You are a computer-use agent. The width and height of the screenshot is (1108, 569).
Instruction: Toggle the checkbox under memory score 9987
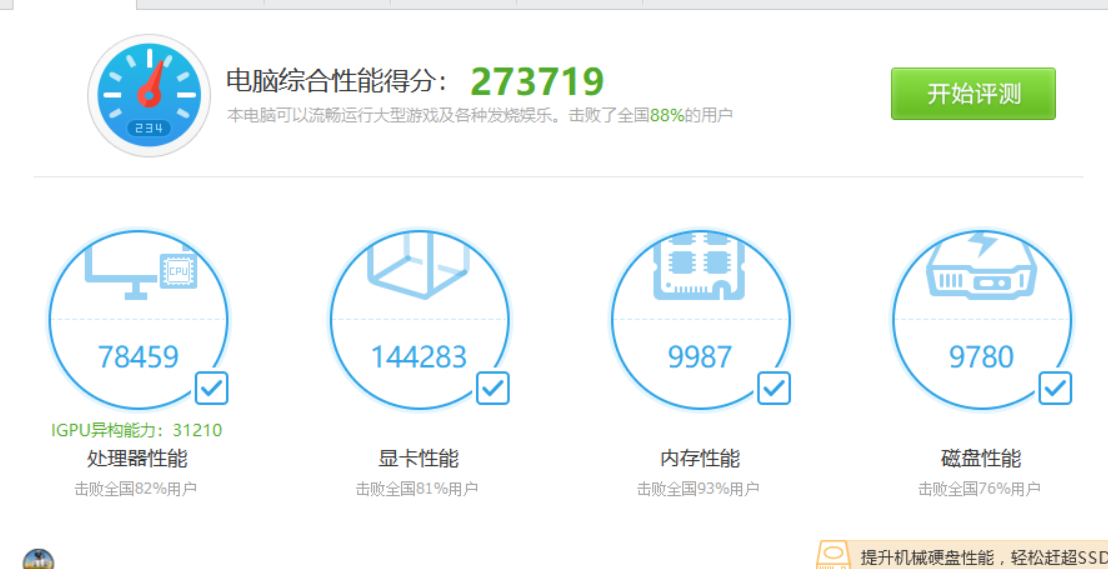[774, 388]
